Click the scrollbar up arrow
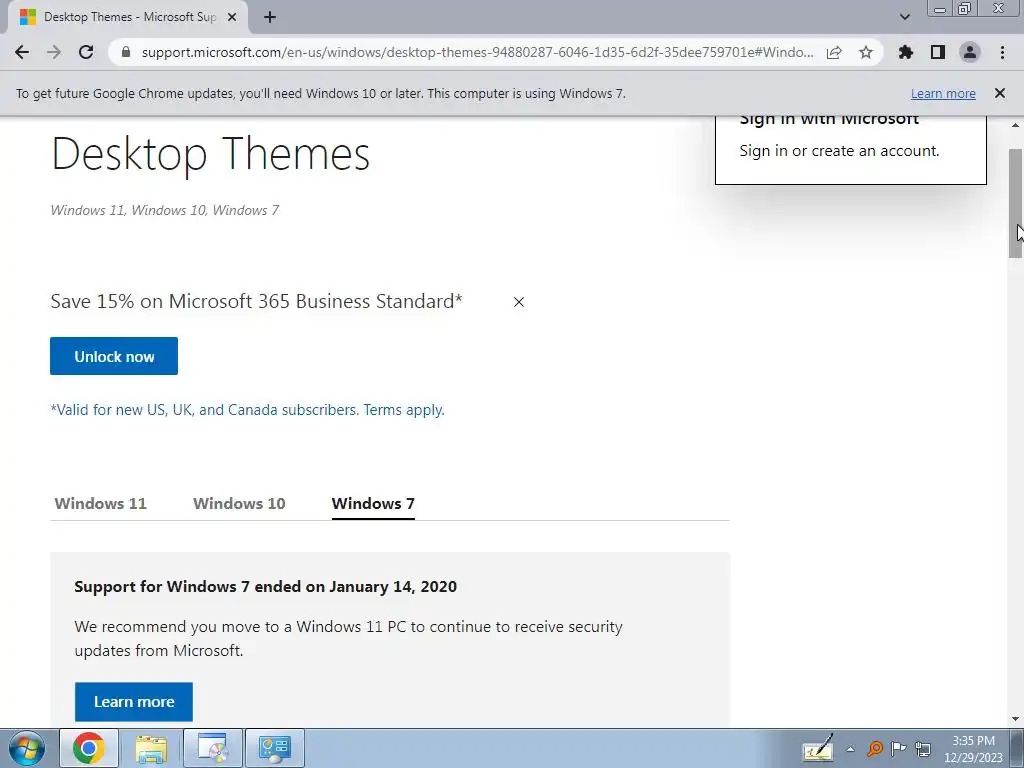Screen dimensions: 1024x768 point(1016,124)
